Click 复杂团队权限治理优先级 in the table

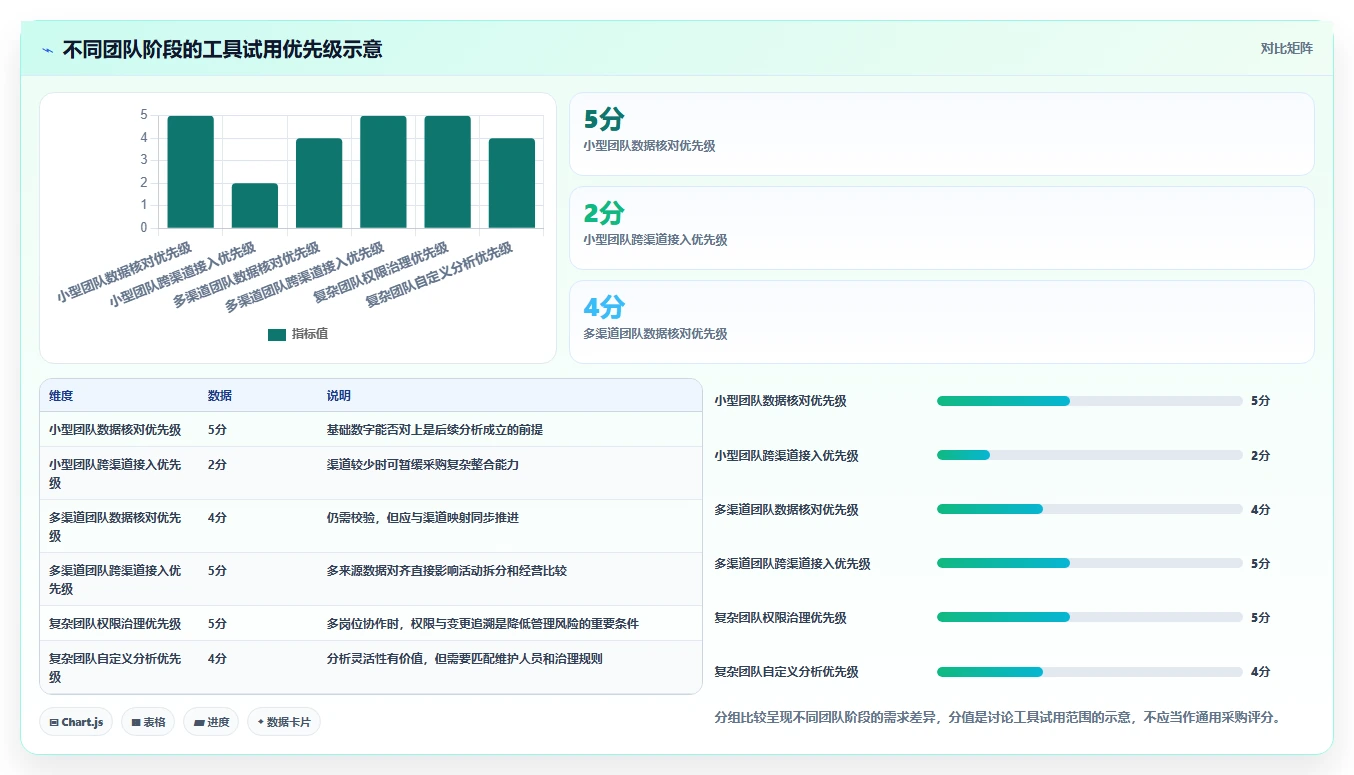tap(115, 624)
